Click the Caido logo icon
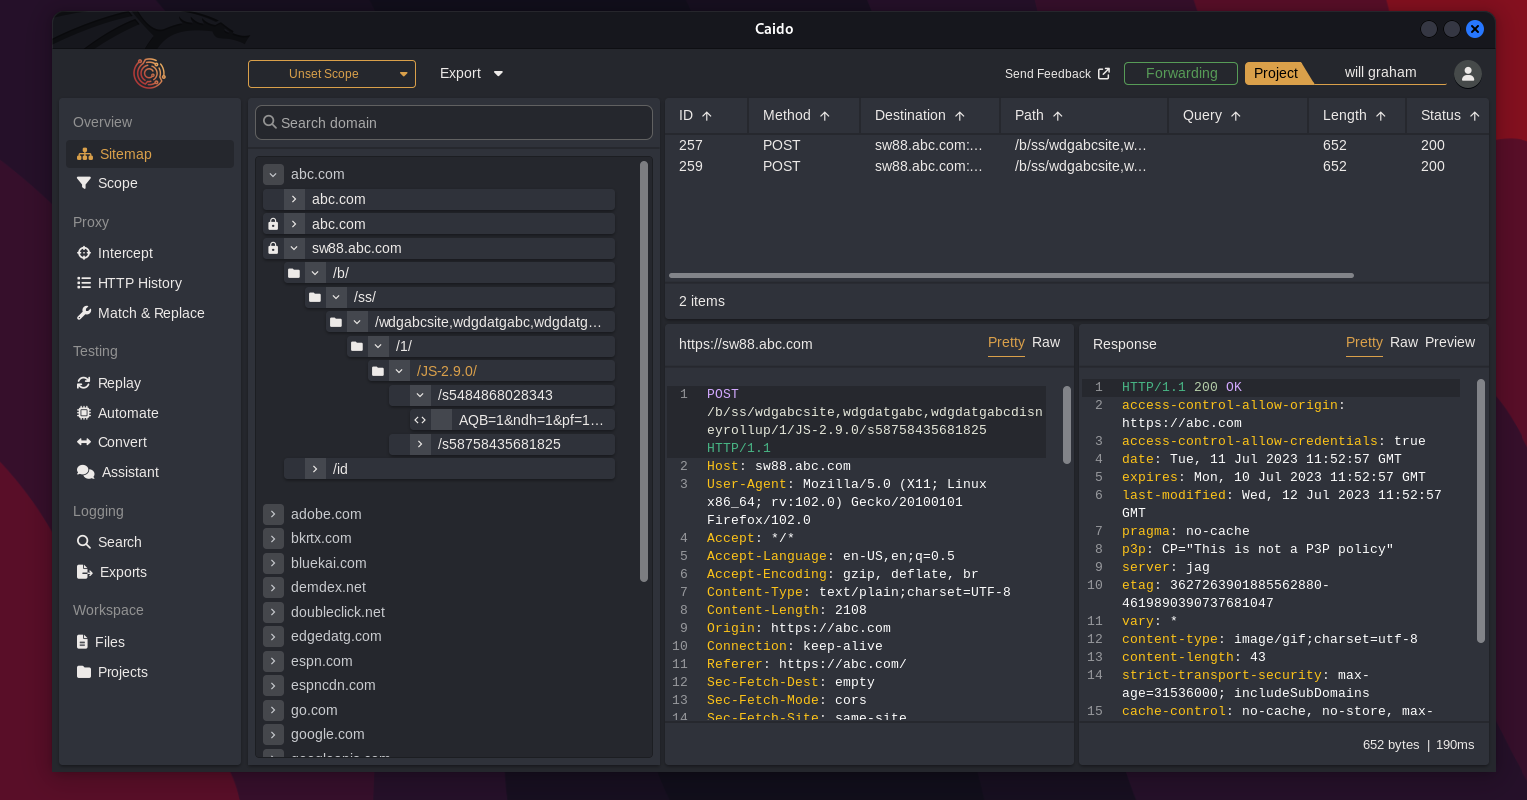The width and height of the screenshot is (1527, 800). click(x=149, y=73)
